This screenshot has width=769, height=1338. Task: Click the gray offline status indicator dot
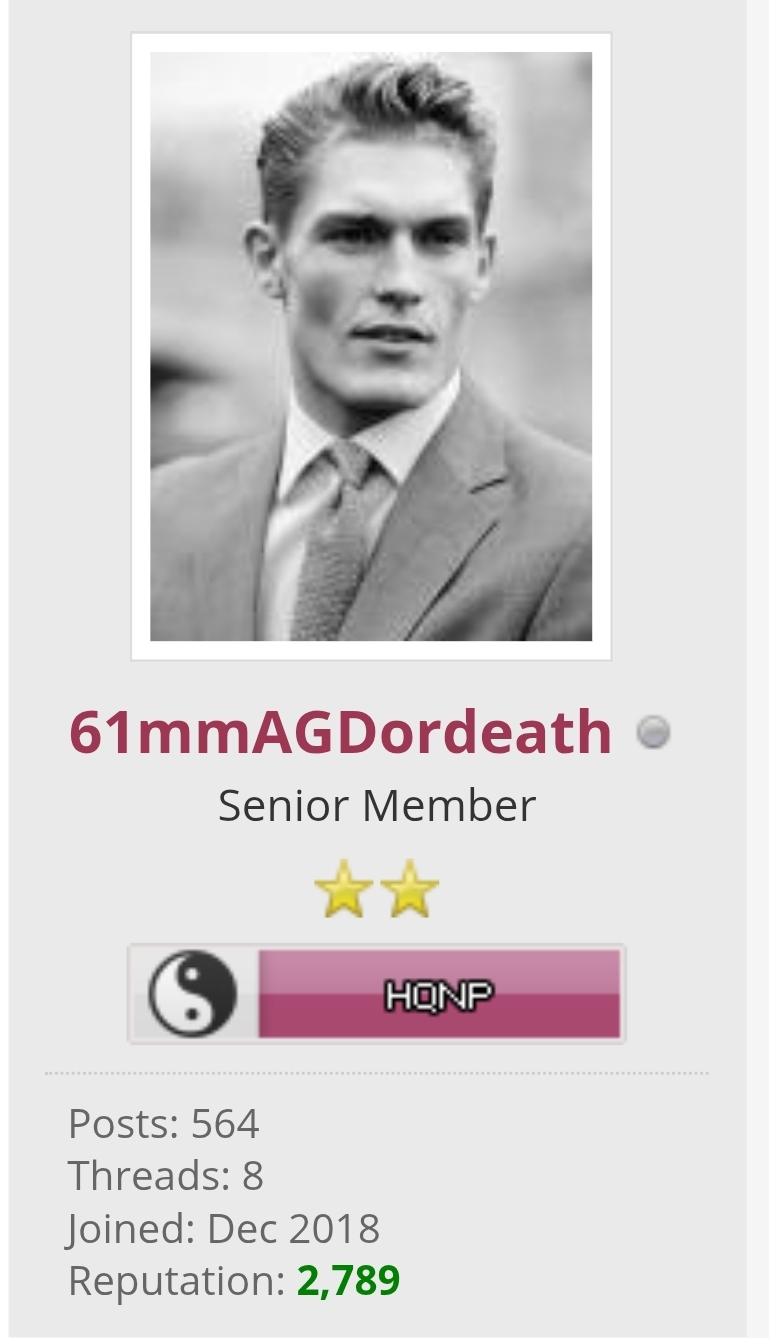coord(653,733)
